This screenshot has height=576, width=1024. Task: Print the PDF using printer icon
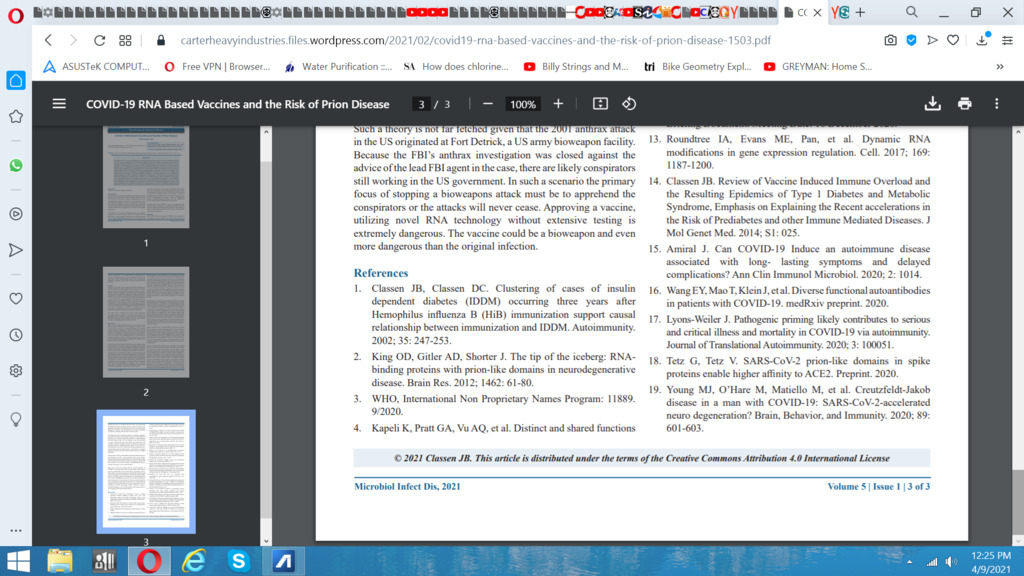click(964, 104)
